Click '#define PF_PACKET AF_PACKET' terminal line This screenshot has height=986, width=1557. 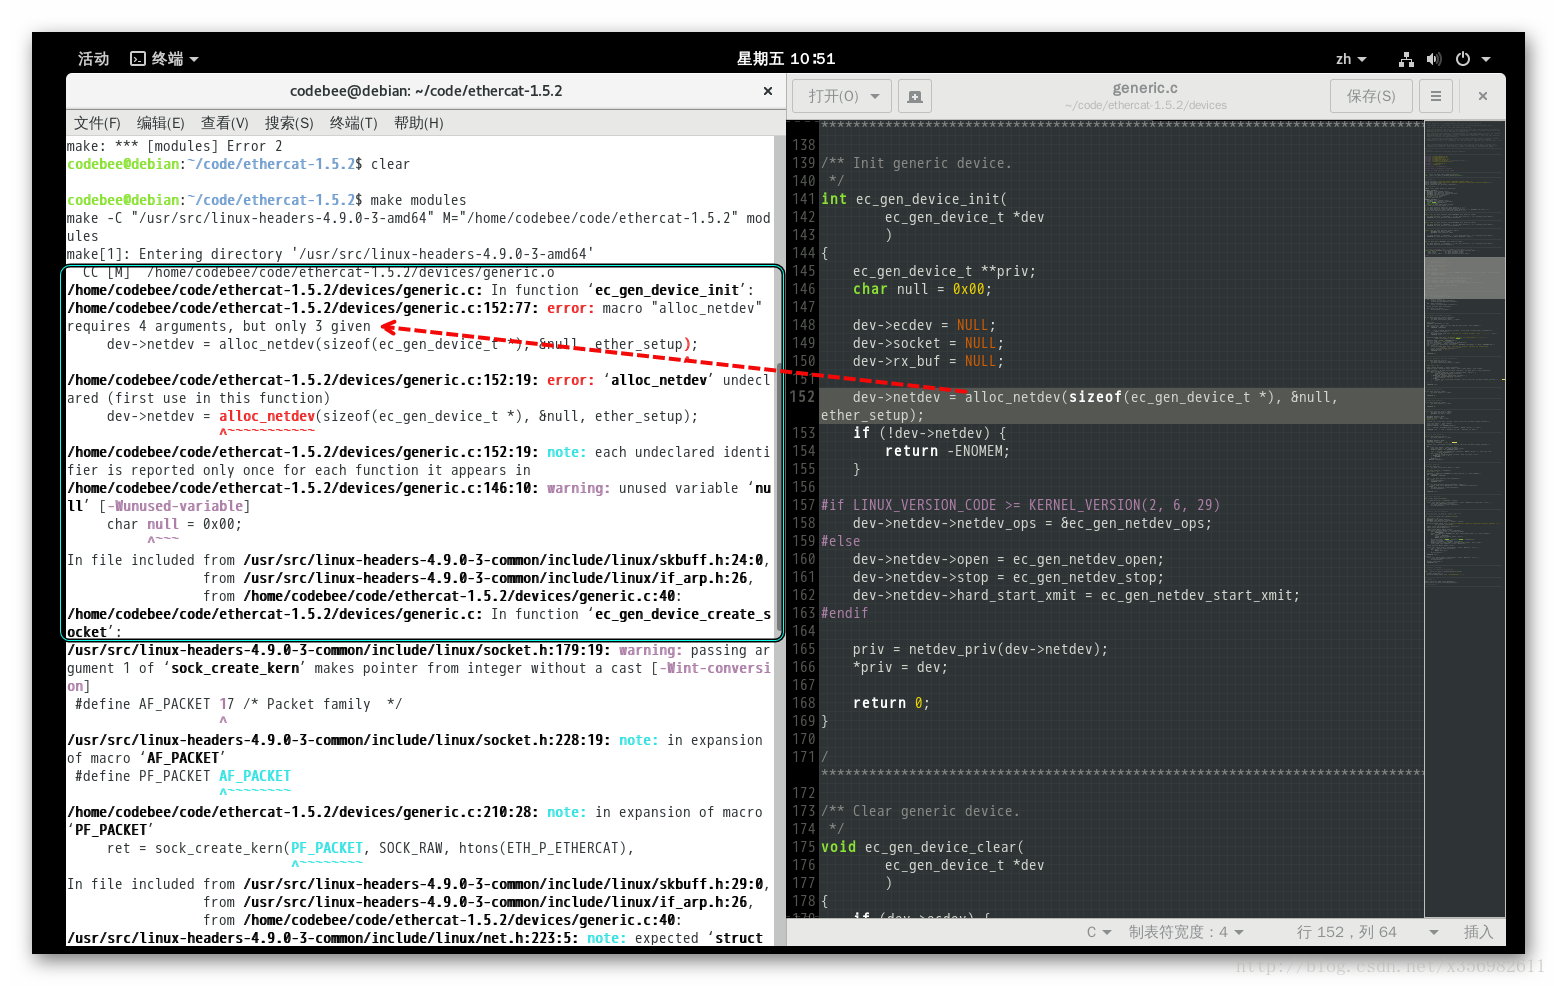183,776
